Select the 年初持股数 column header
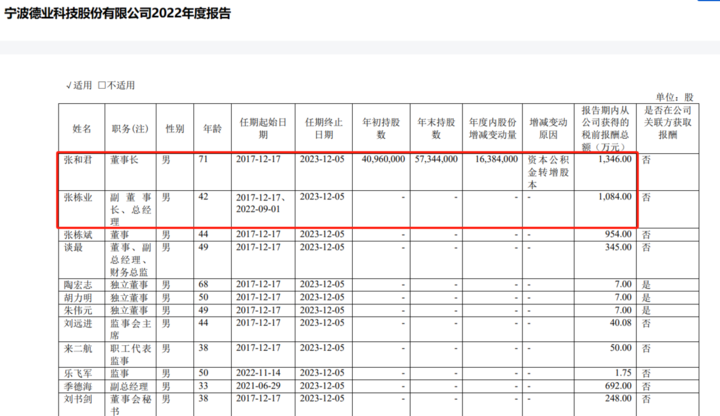The image size is (720, 416). [381, 129]
